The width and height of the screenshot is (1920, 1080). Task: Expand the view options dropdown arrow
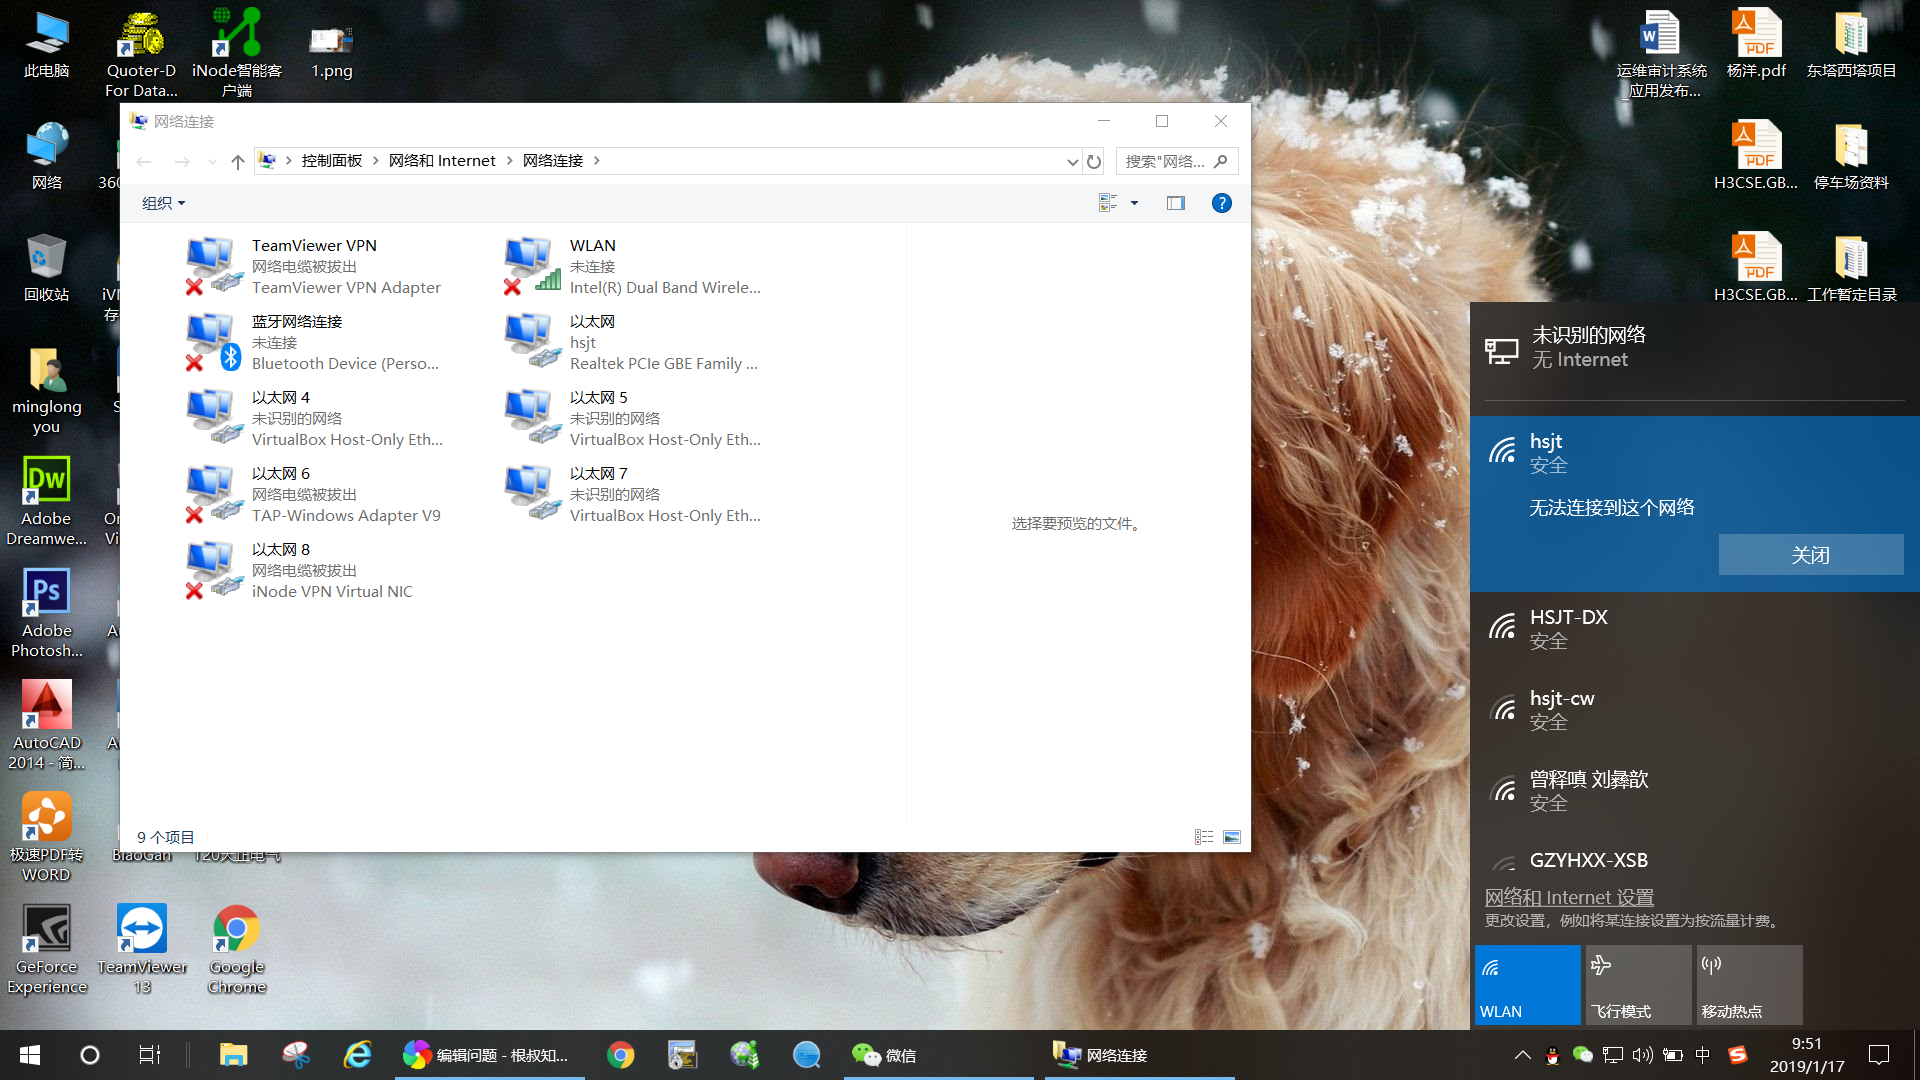tap(1134, 203)
